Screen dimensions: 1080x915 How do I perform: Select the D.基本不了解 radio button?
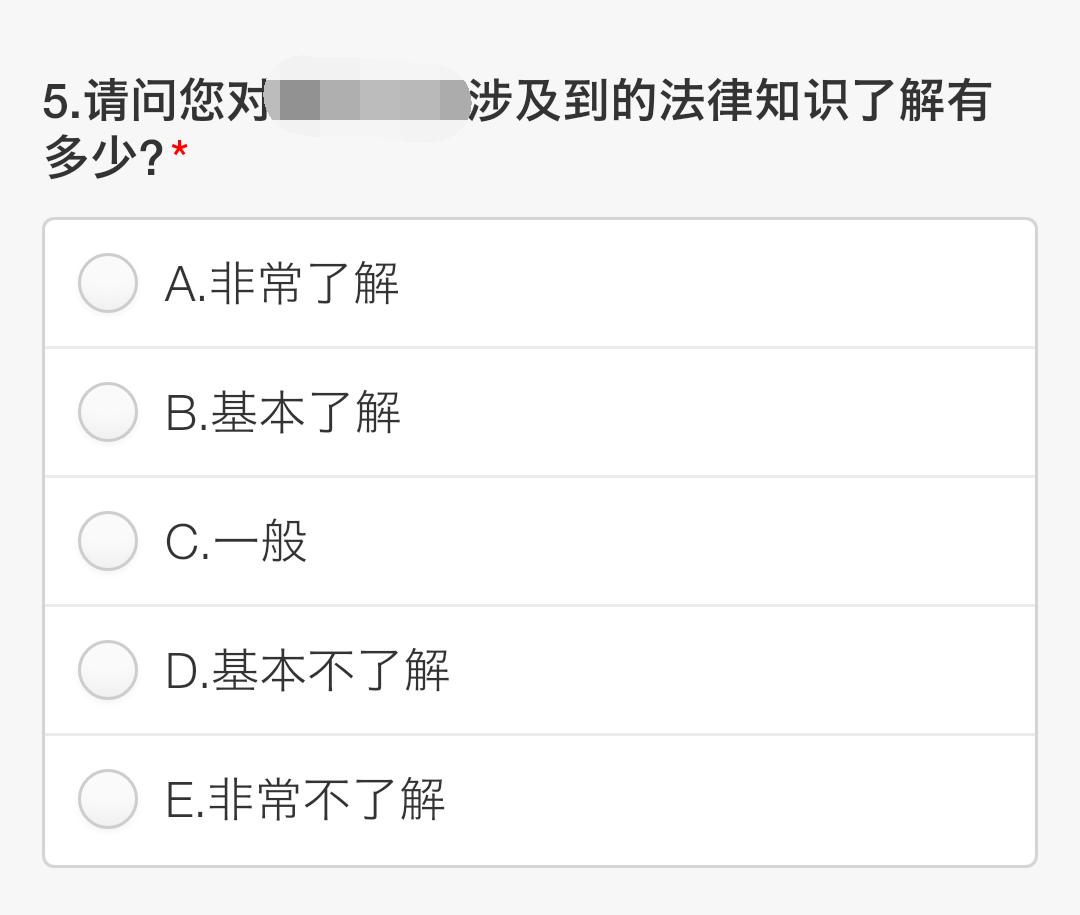point(107,670)
